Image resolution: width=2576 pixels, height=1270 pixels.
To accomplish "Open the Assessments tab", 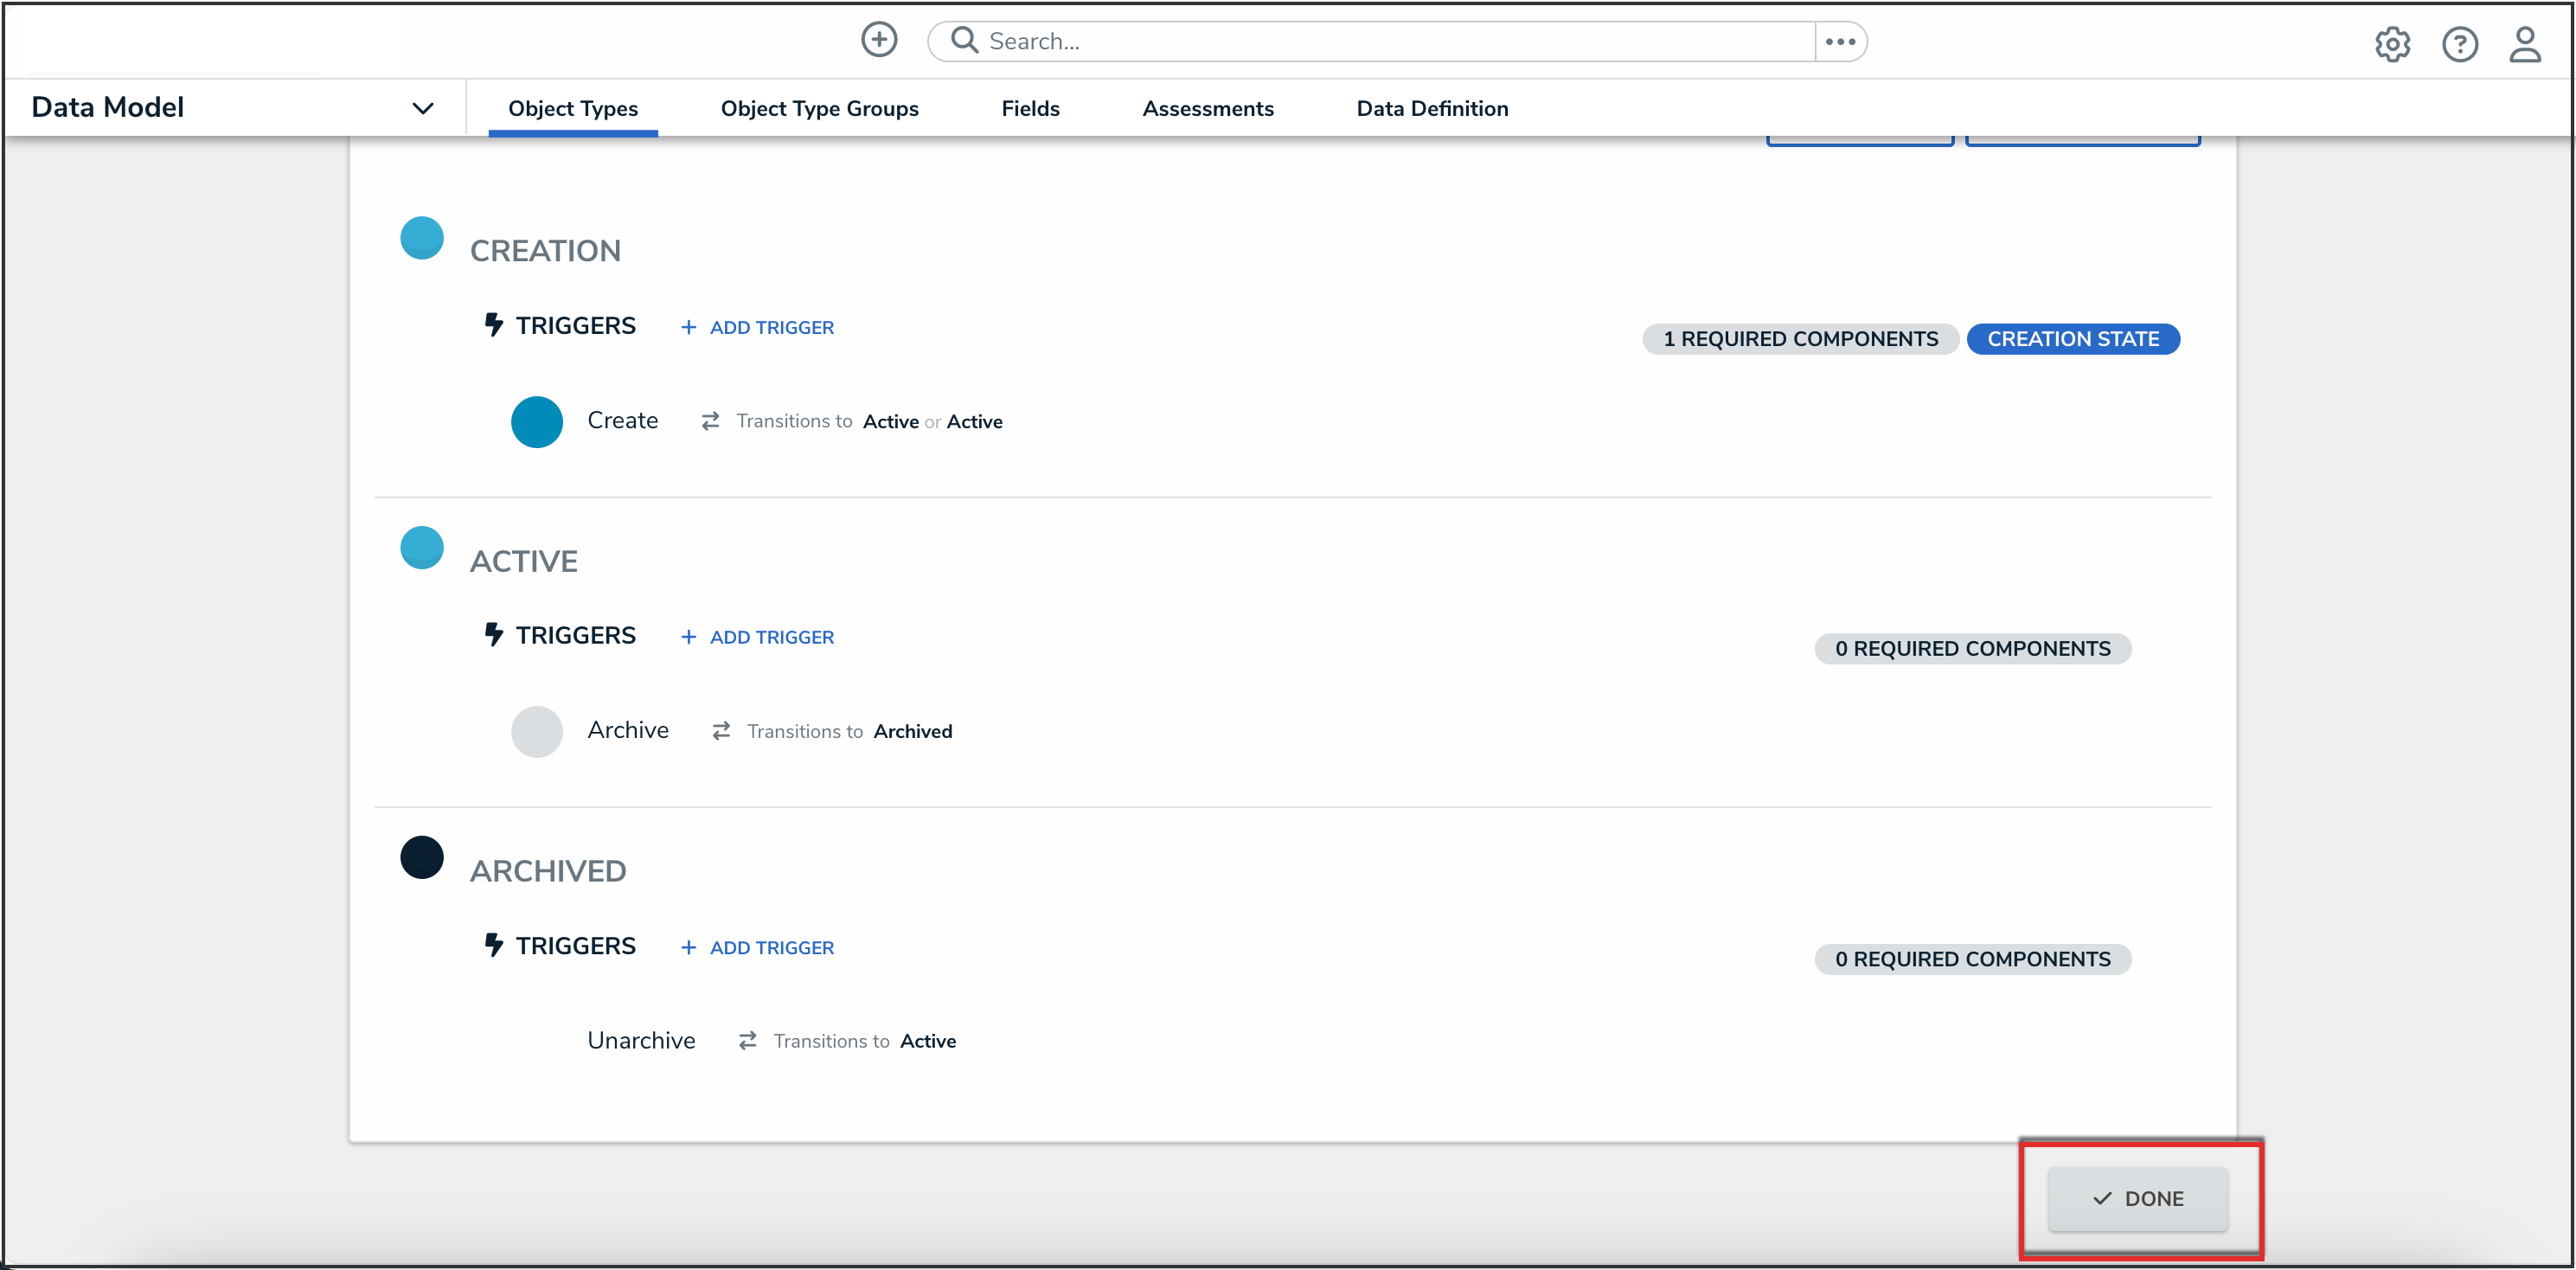I will point(1207,108).
